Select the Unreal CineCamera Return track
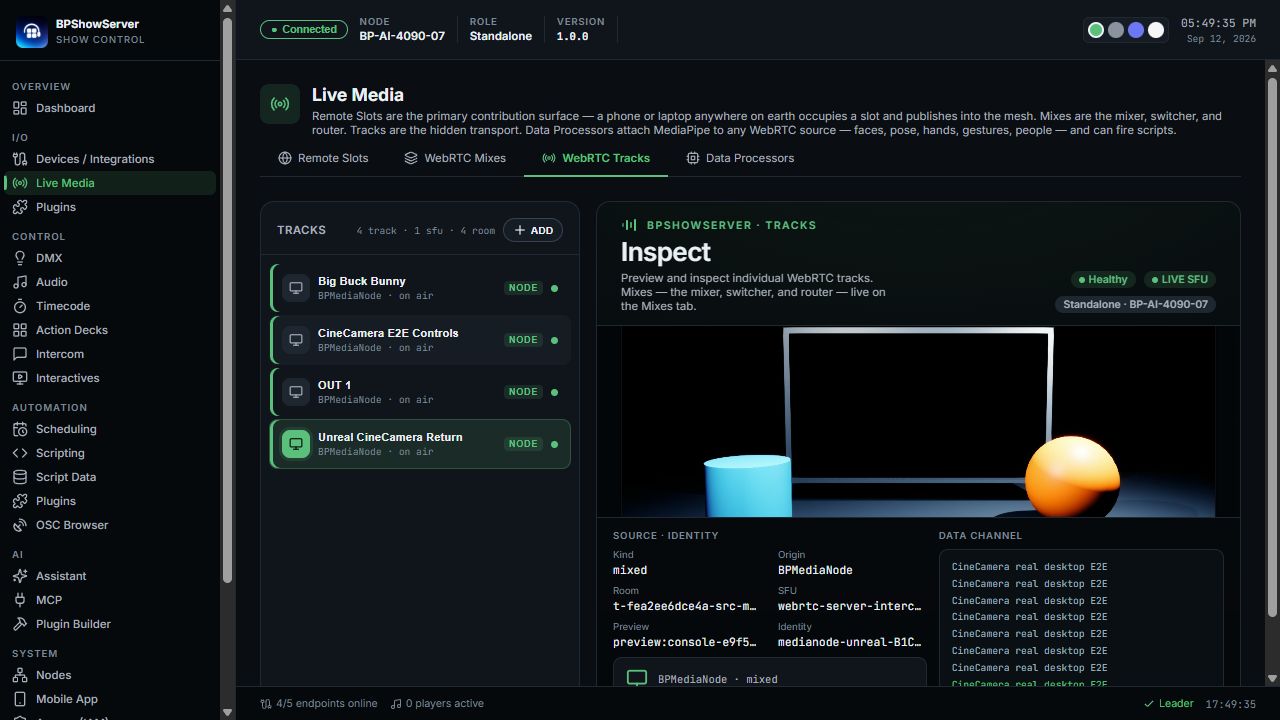 tap(420, 444)
